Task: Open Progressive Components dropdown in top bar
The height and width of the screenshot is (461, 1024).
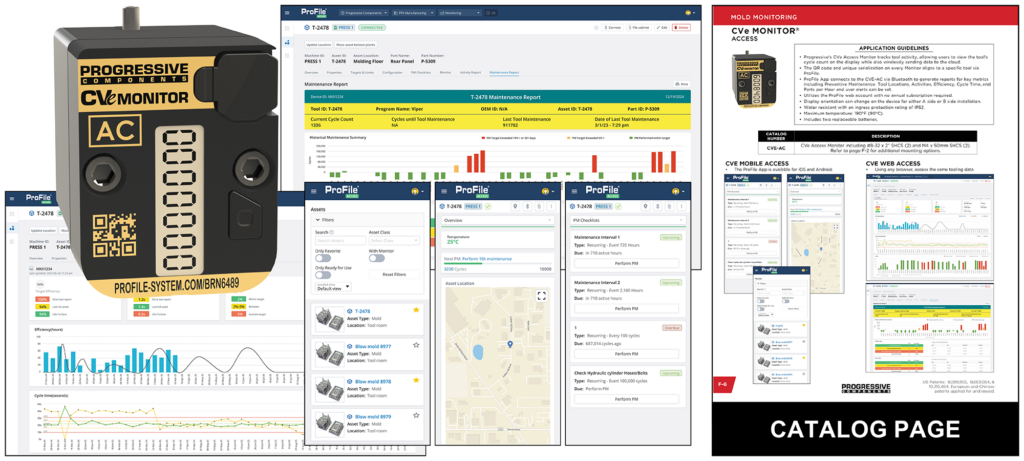Action: coord(364,12)
